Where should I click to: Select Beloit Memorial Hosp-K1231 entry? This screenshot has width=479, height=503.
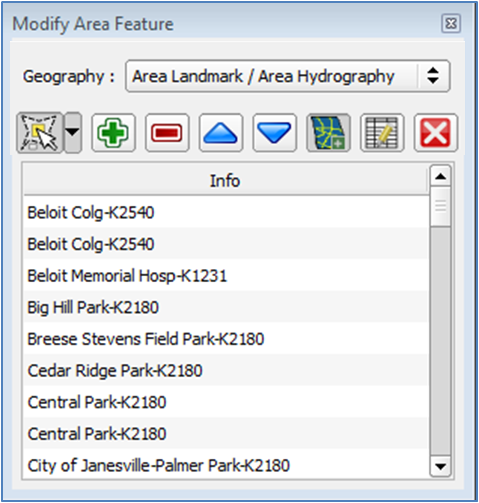click(x=225, y=276)
